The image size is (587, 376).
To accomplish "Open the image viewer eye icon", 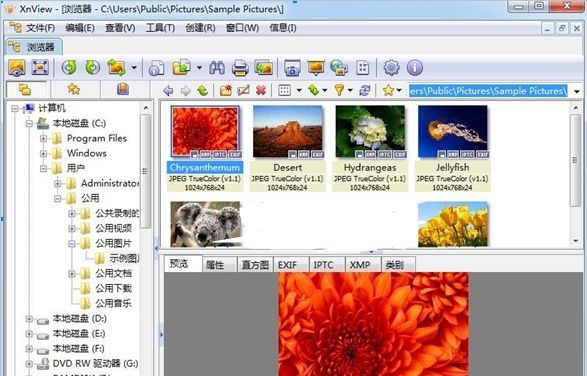I will click(17, 68).
